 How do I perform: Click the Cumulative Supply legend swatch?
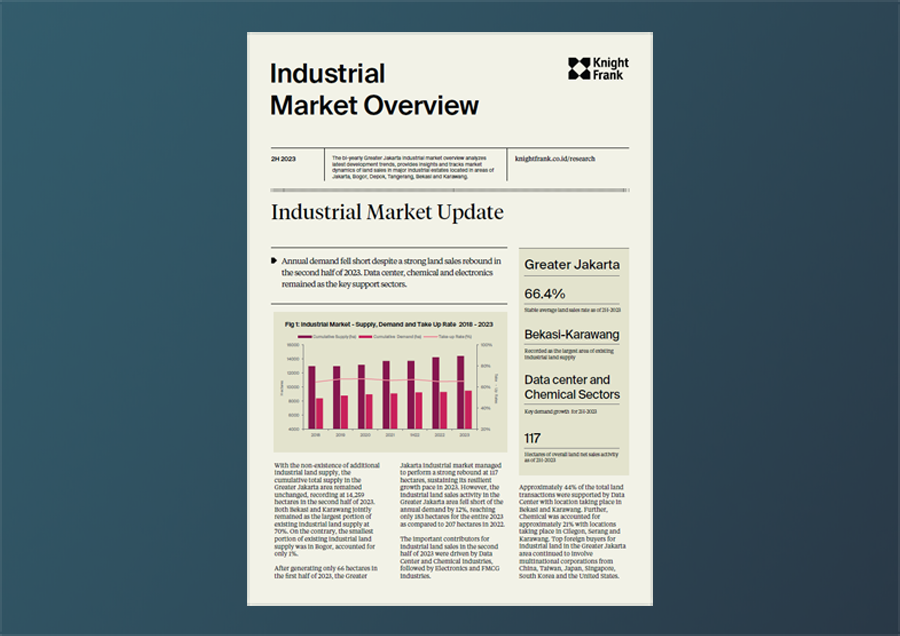point(305,337)
